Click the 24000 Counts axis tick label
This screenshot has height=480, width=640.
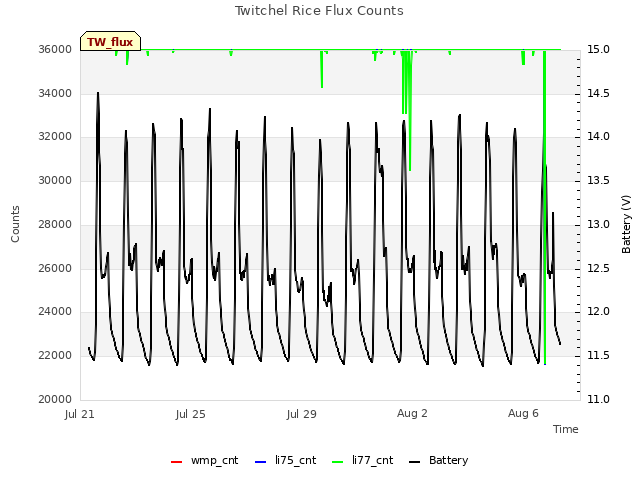click(55, 311)
